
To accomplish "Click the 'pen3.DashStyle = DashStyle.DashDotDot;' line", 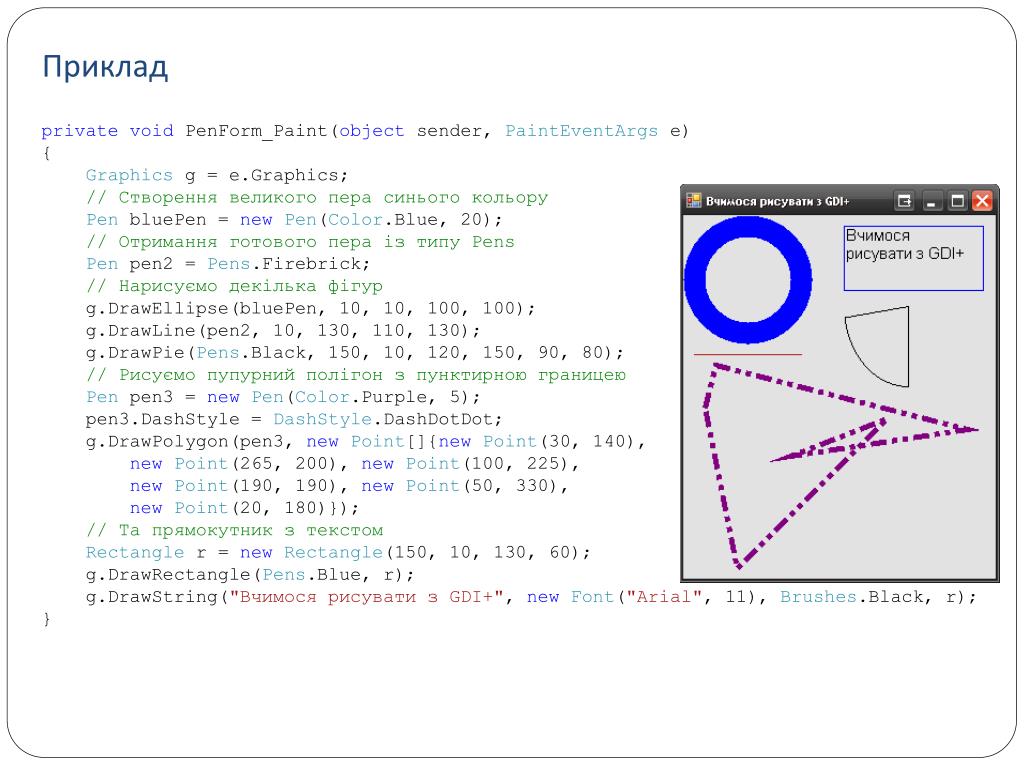I will (294, 420).
